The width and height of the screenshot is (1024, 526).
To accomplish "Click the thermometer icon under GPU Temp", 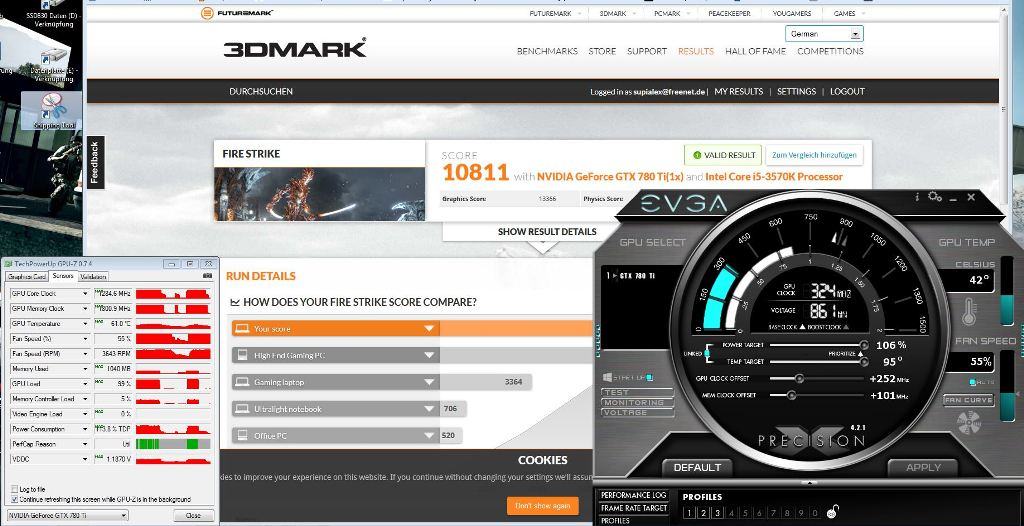I will 969,311.
